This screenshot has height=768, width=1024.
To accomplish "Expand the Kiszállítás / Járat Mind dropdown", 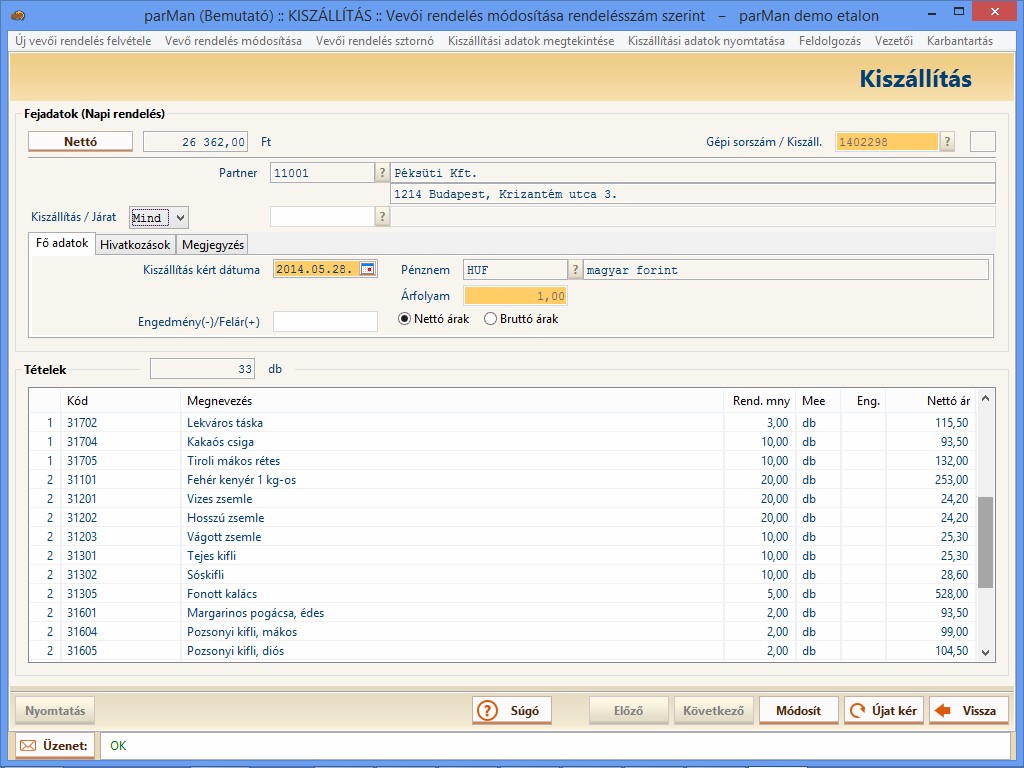I will click(x=180, y=217).
